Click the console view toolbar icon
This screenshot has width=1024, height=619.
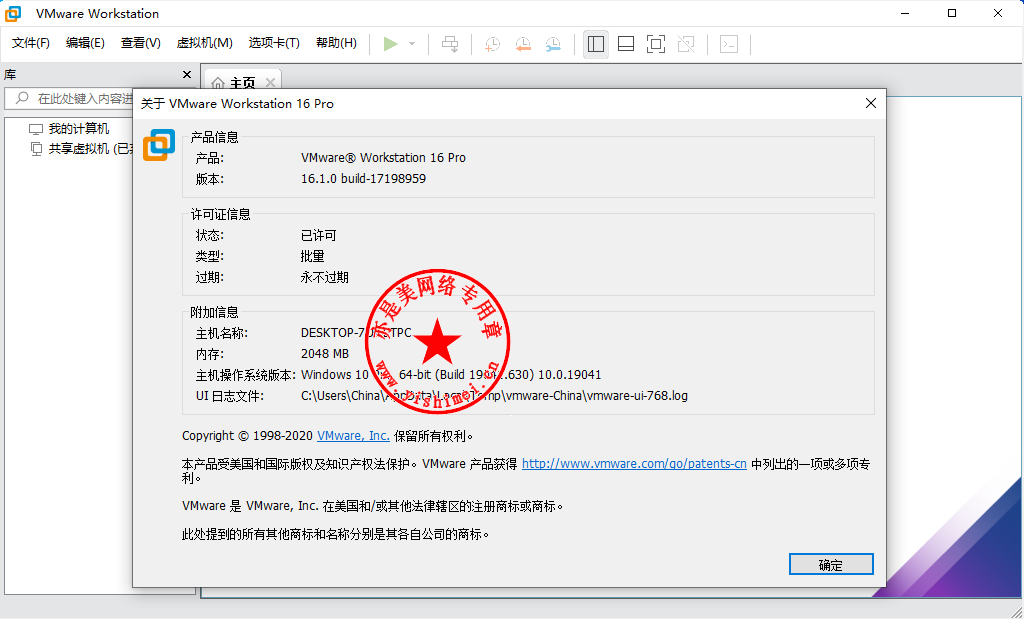point(730,44)
